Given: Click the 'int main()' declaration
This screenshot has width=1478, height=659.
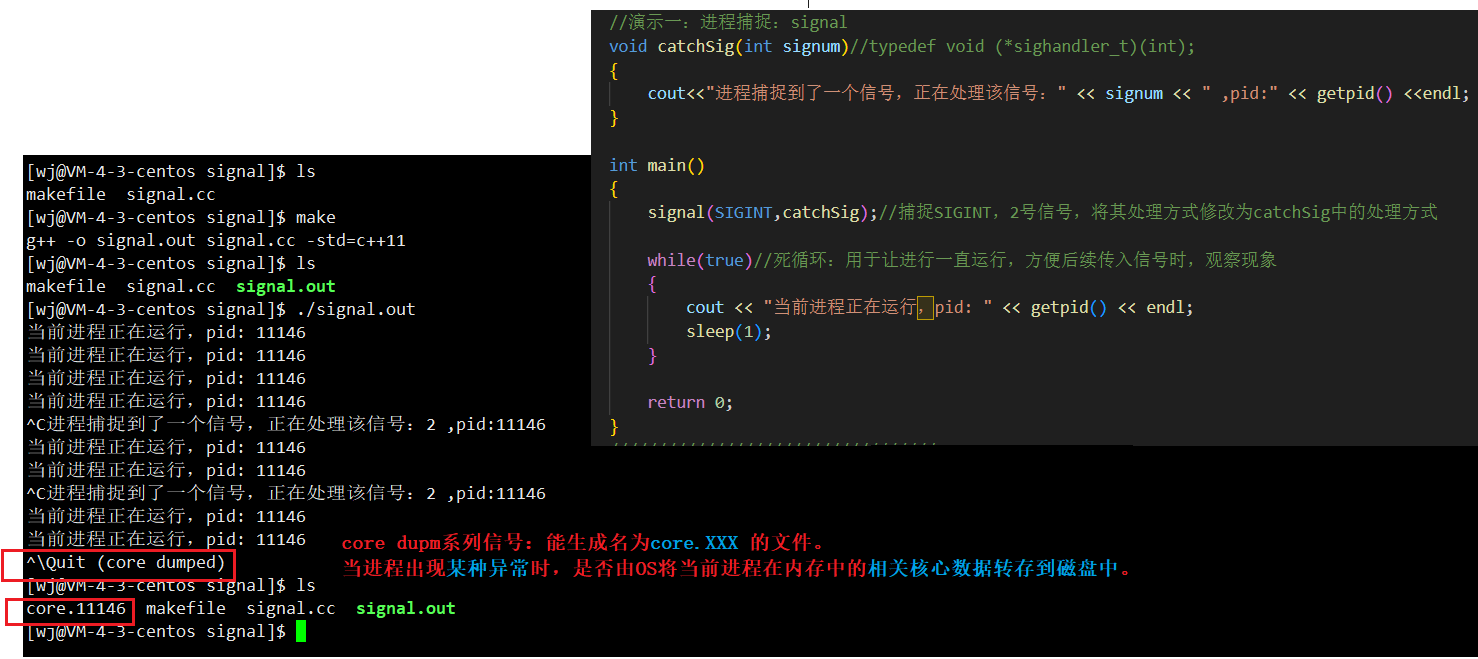Looking at the screenshot, I should [x=657, y=165].
